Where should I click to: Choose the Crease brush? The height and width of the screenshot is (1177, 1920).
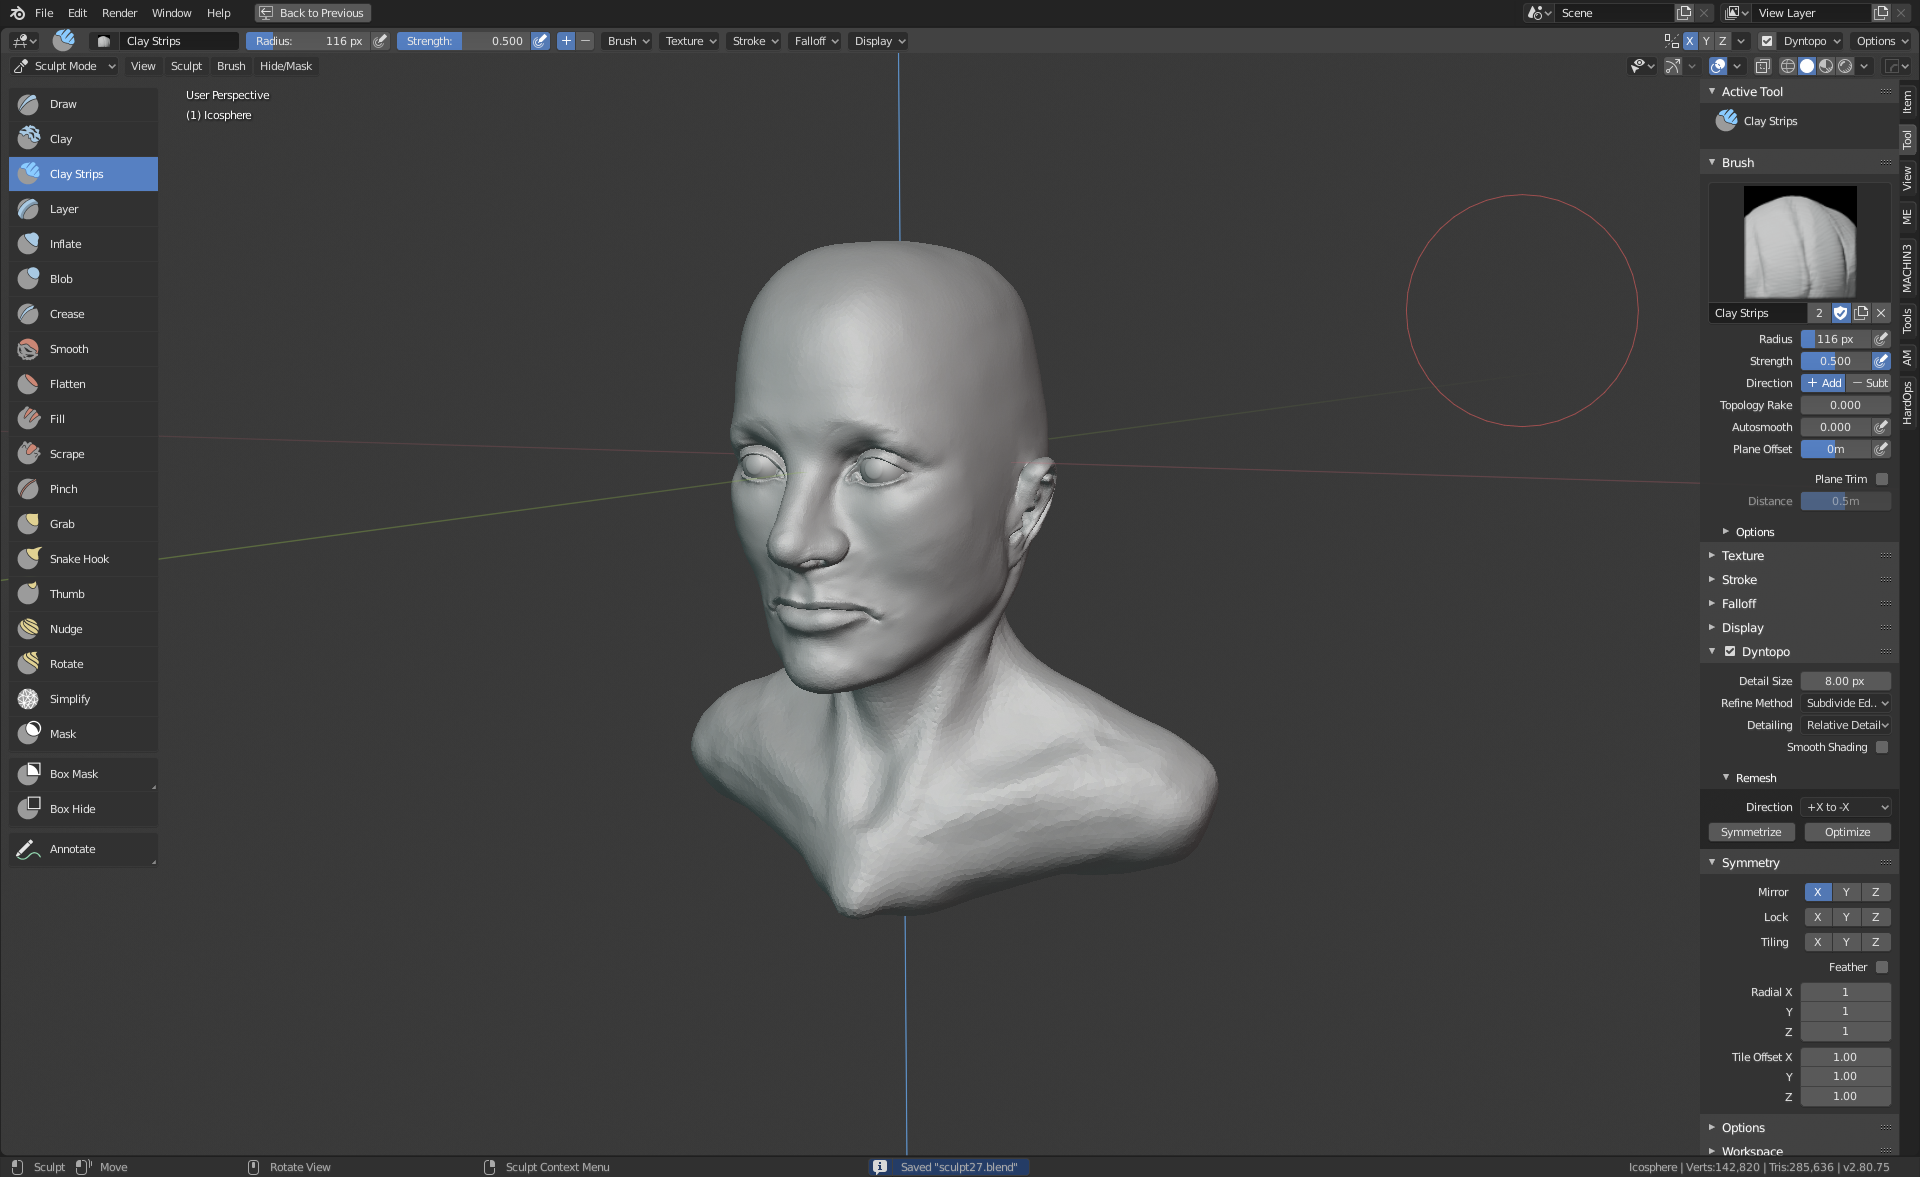67,314
